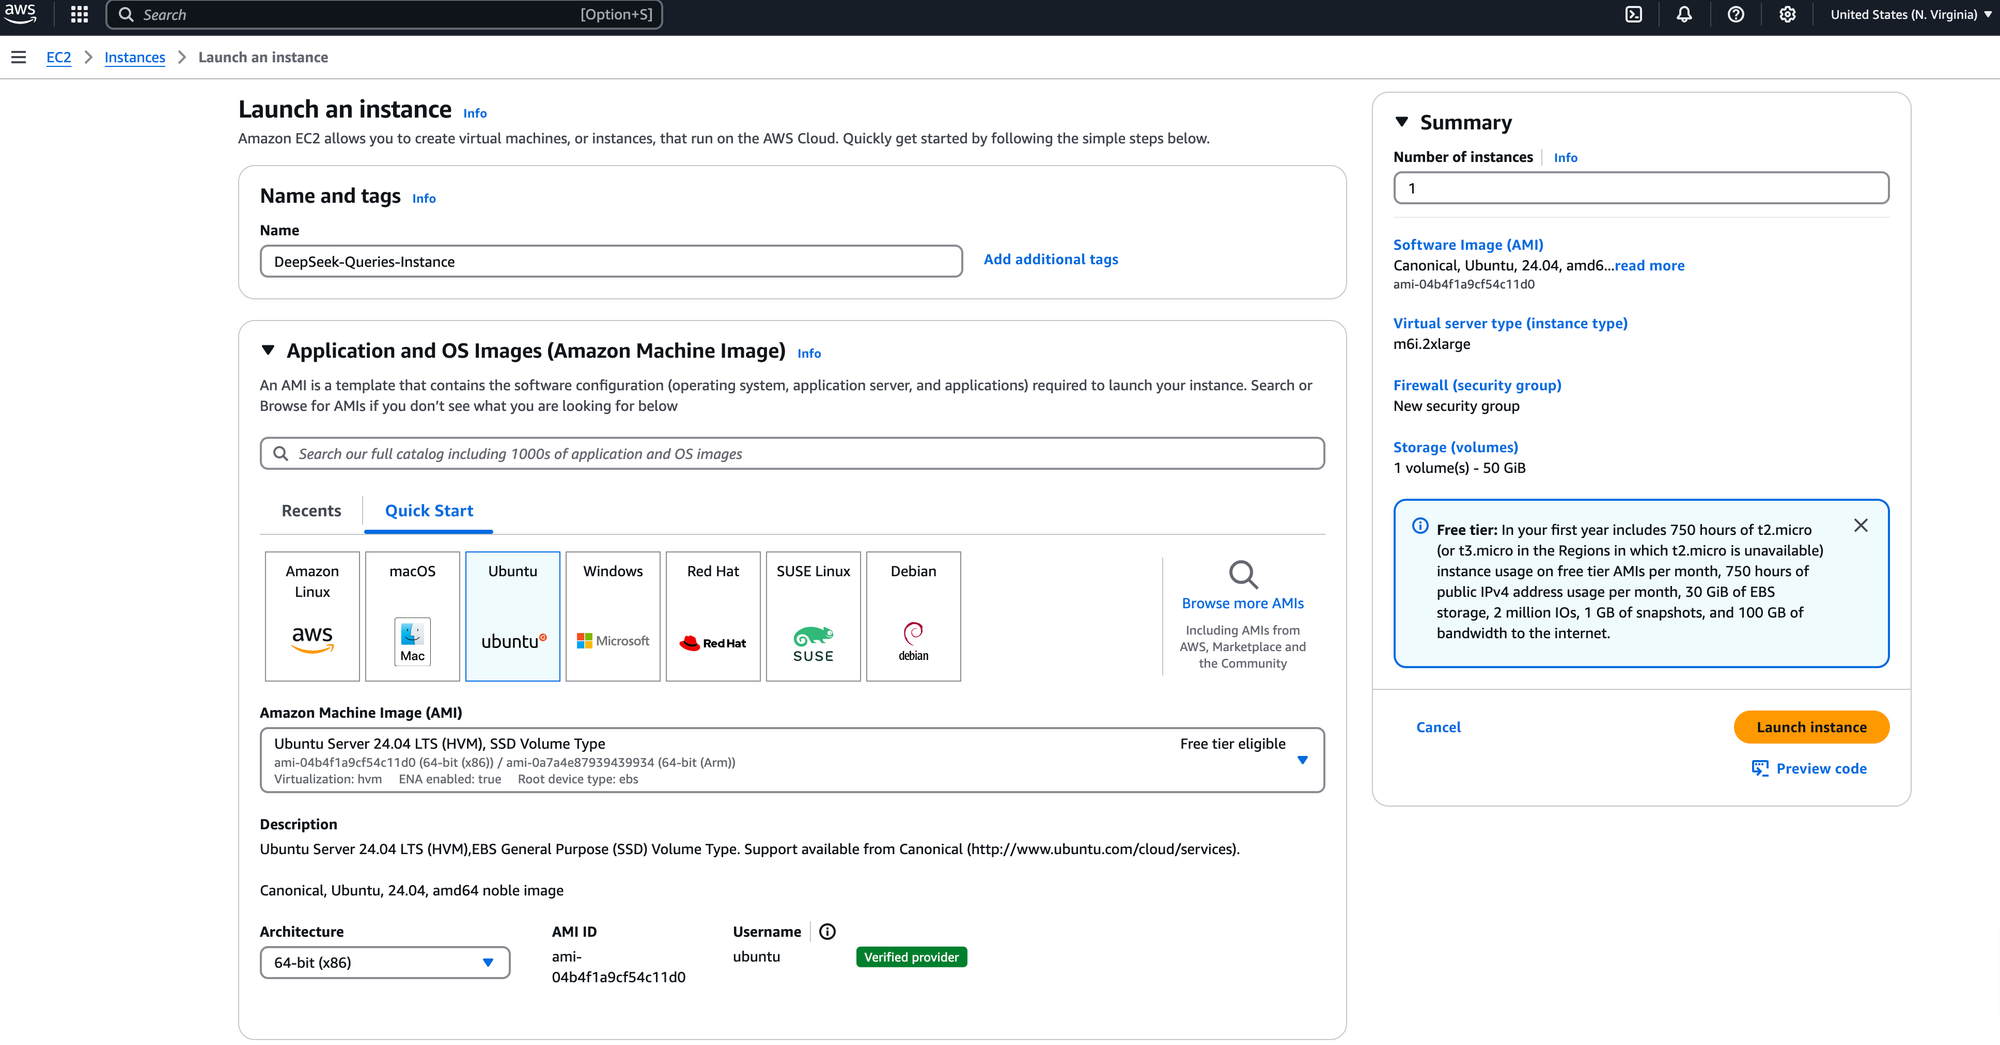
Task: Focus the AMI catalog search field
Action: pyautogui.click(x=792, y=454)
